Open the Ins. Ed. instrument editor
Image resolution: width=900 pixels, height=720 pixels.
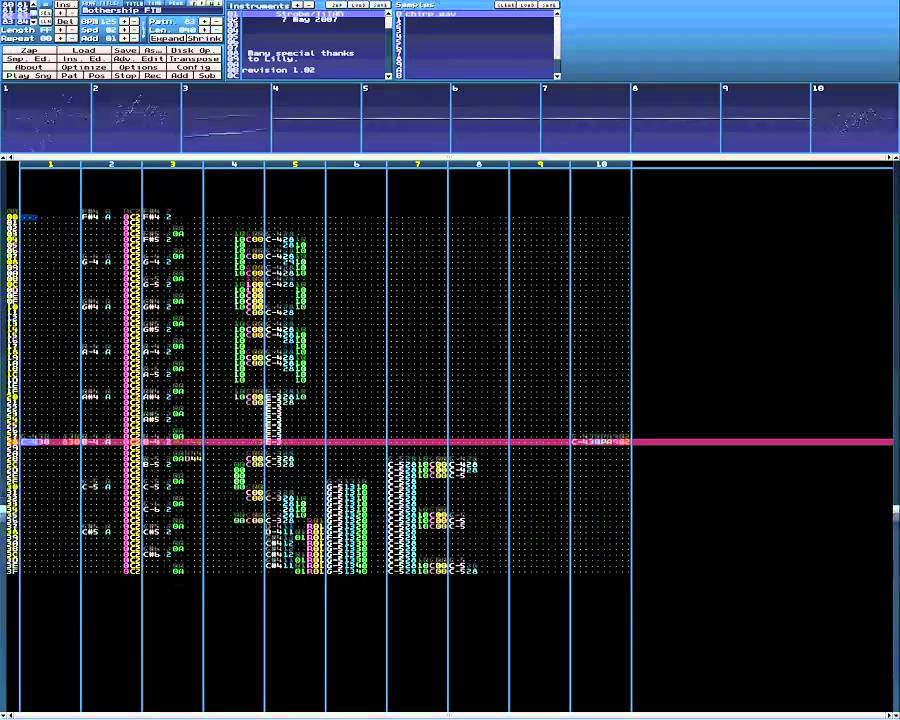84,59
